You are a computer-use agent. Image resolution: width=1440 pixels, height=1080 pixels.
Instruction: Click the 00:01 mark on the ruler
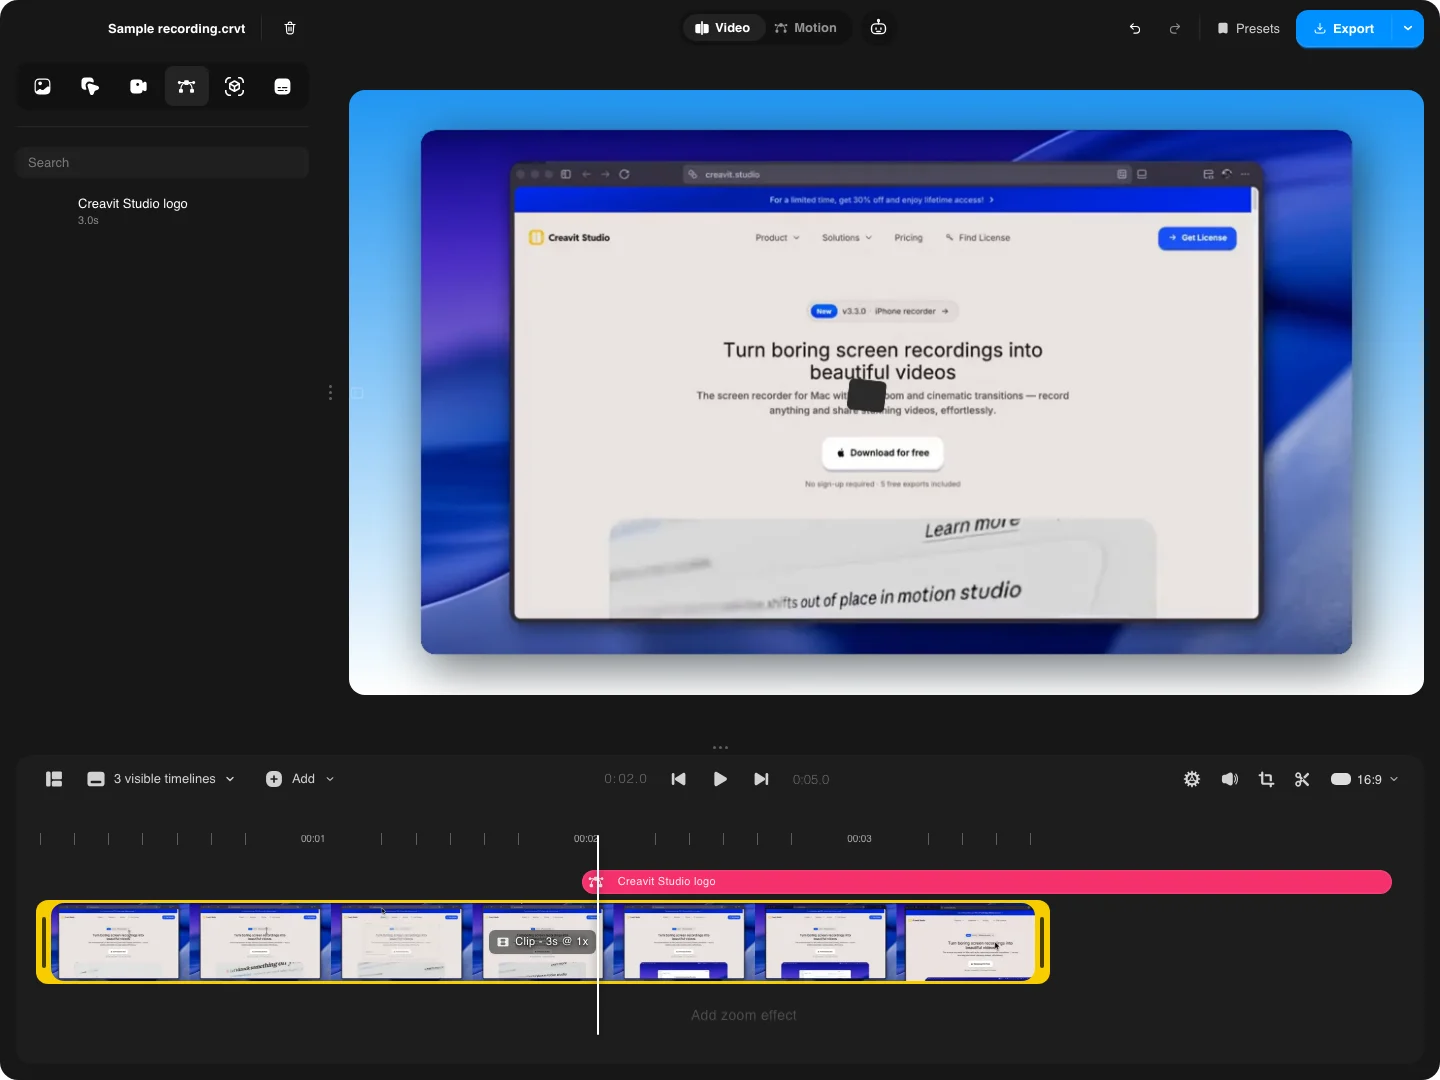point(313,839)
